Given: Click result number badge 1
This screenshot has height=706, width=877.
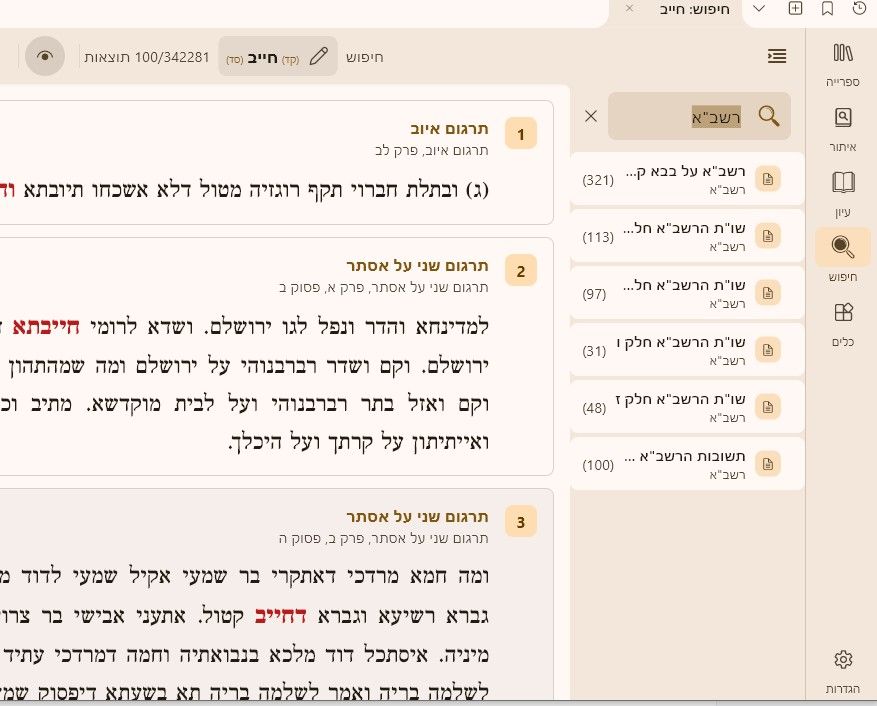Looking at the screenshot, I should pos(521,134).
